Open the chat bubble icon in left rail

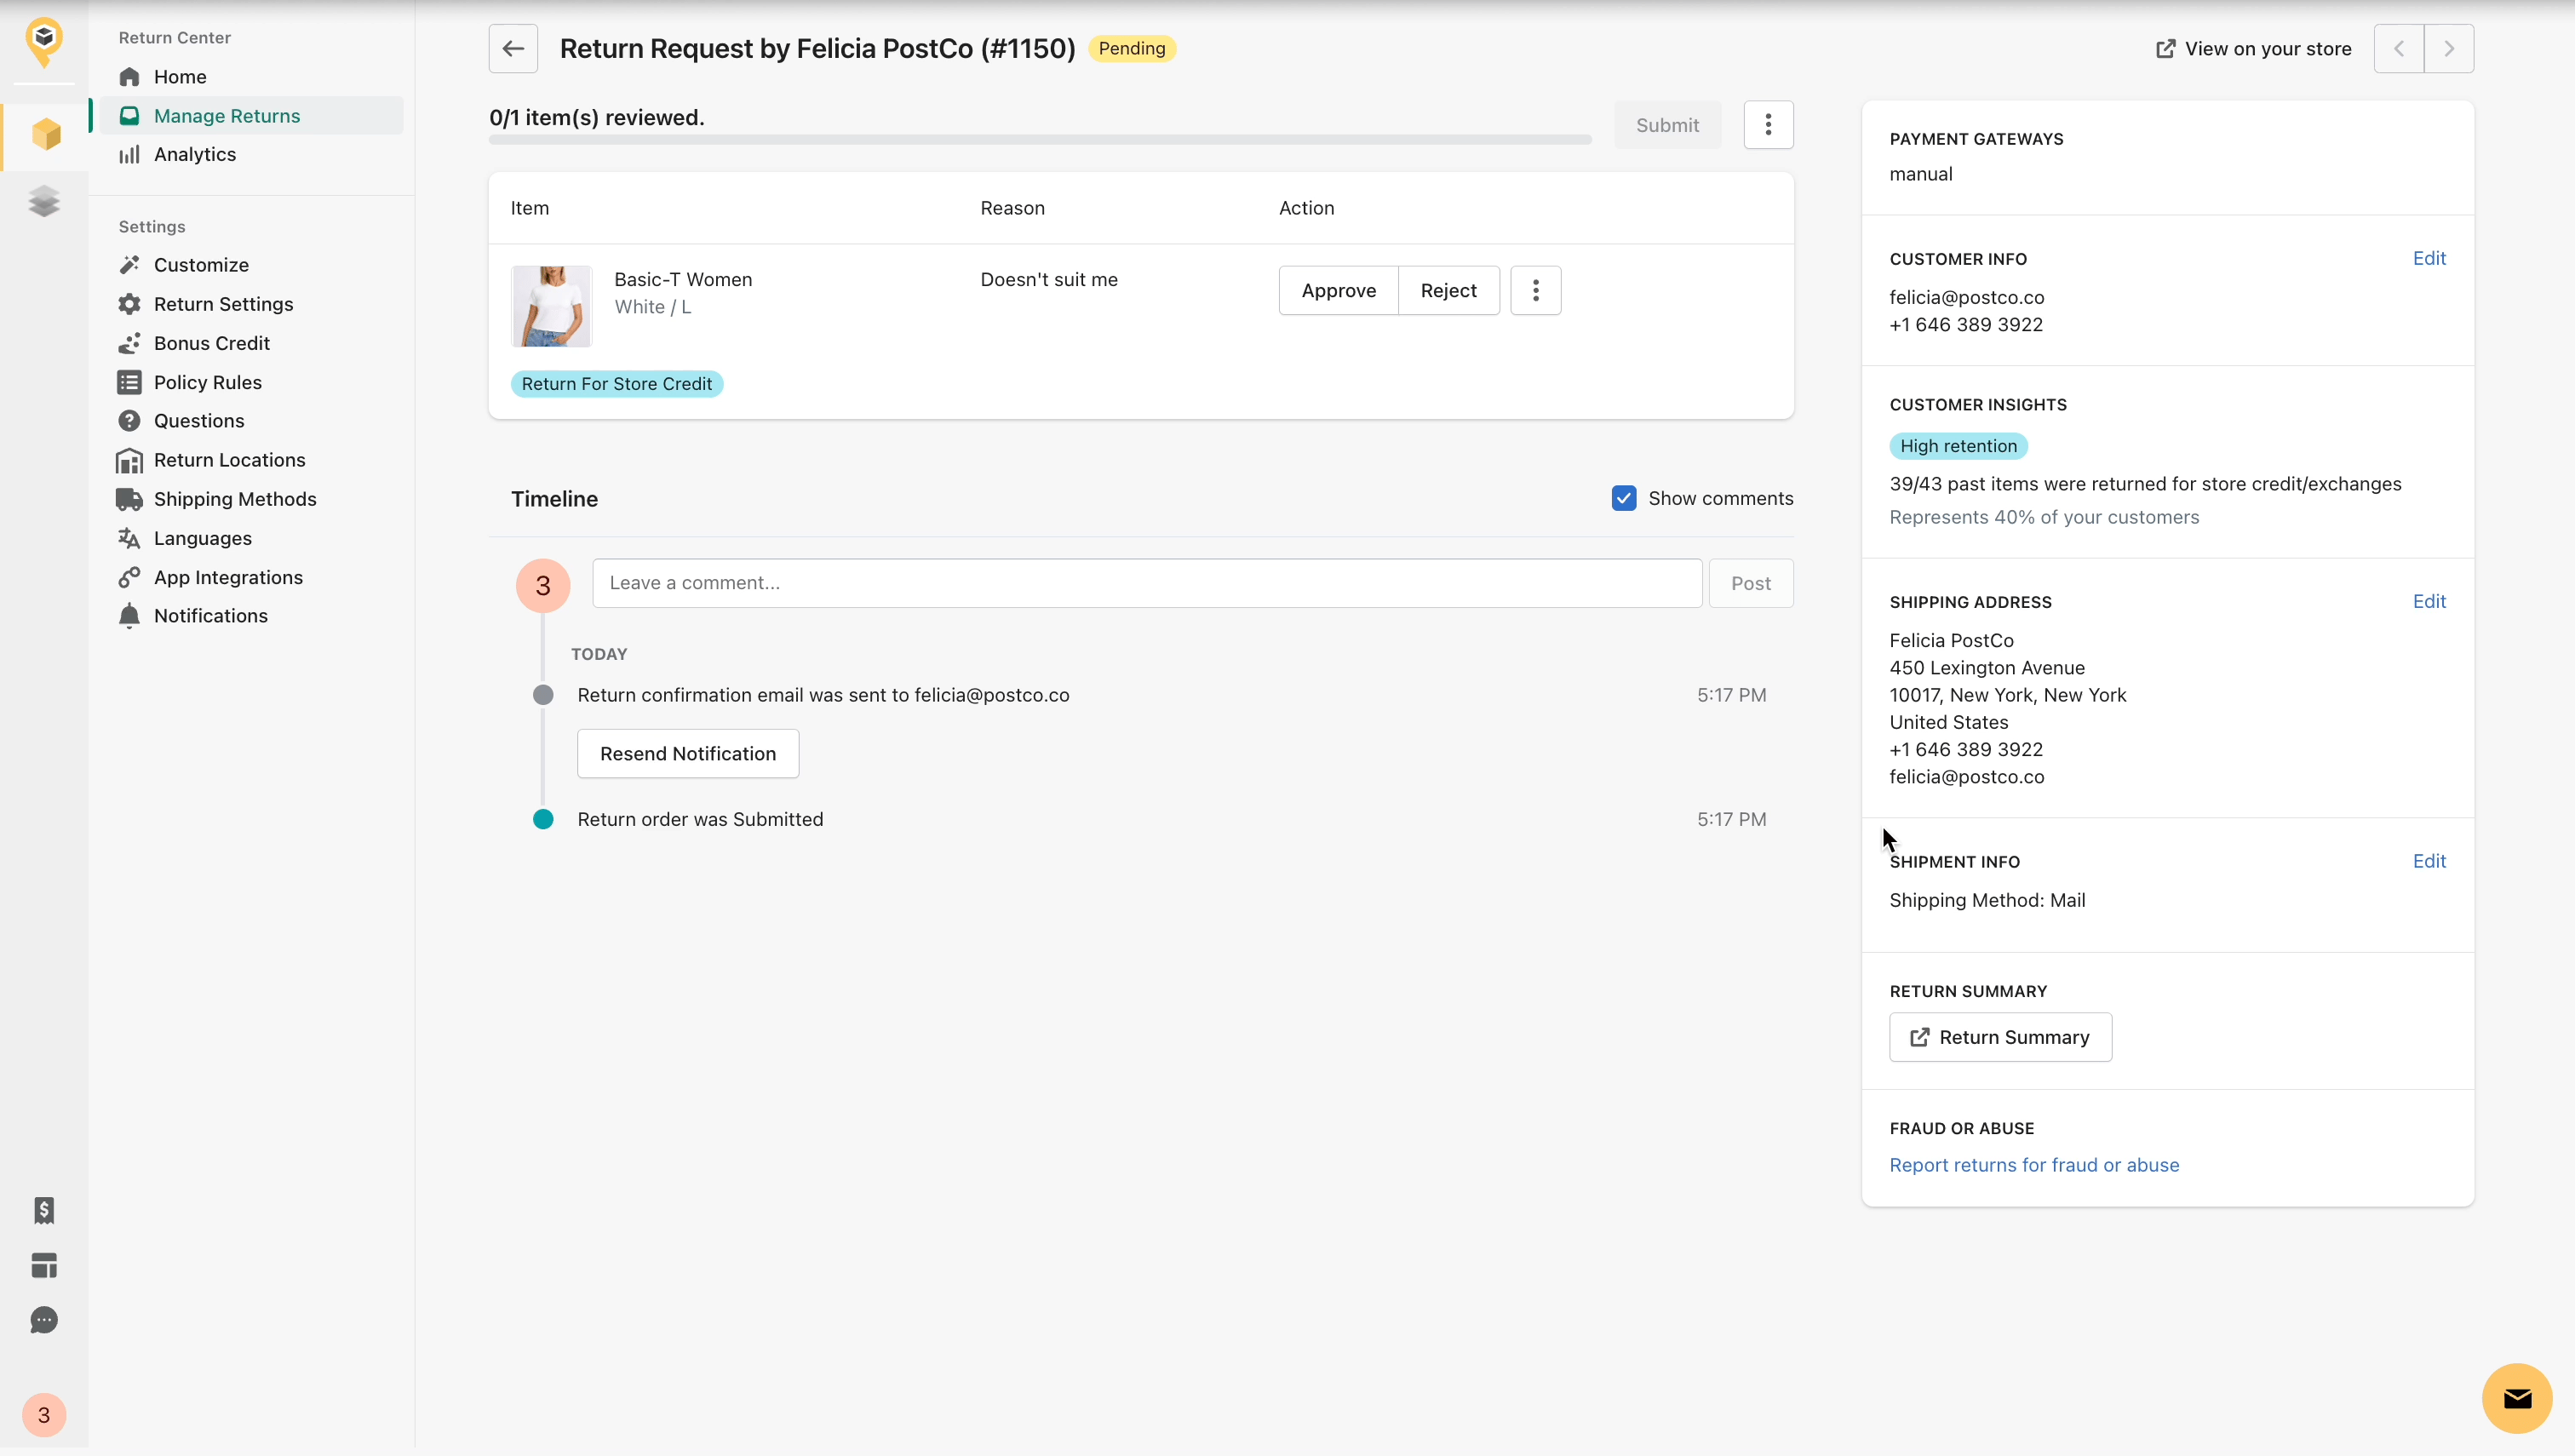pos(44,1320)
